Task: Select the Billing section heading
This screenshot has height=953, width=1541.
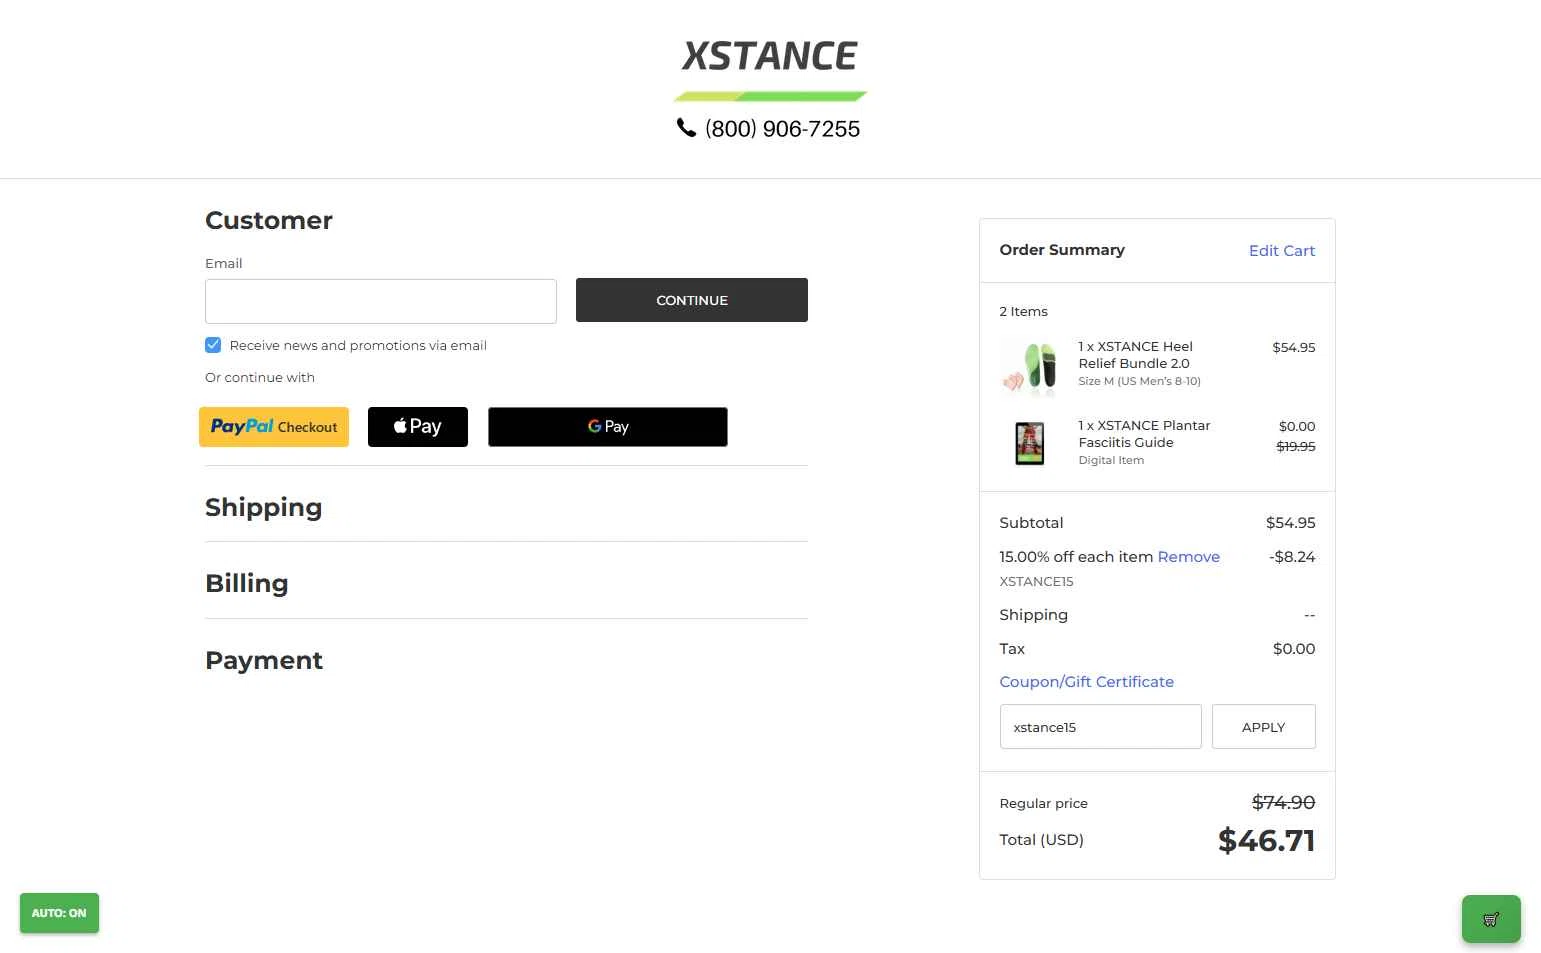Action: [x=247, y=584]
